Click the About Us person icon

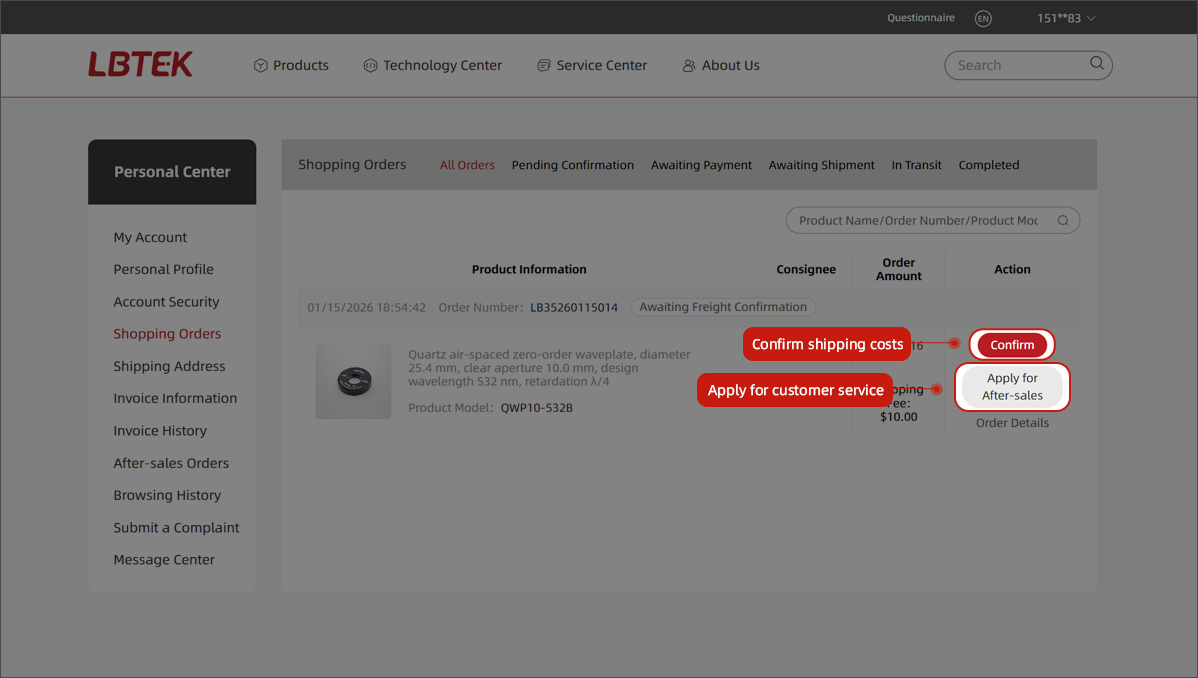point(689,66)
